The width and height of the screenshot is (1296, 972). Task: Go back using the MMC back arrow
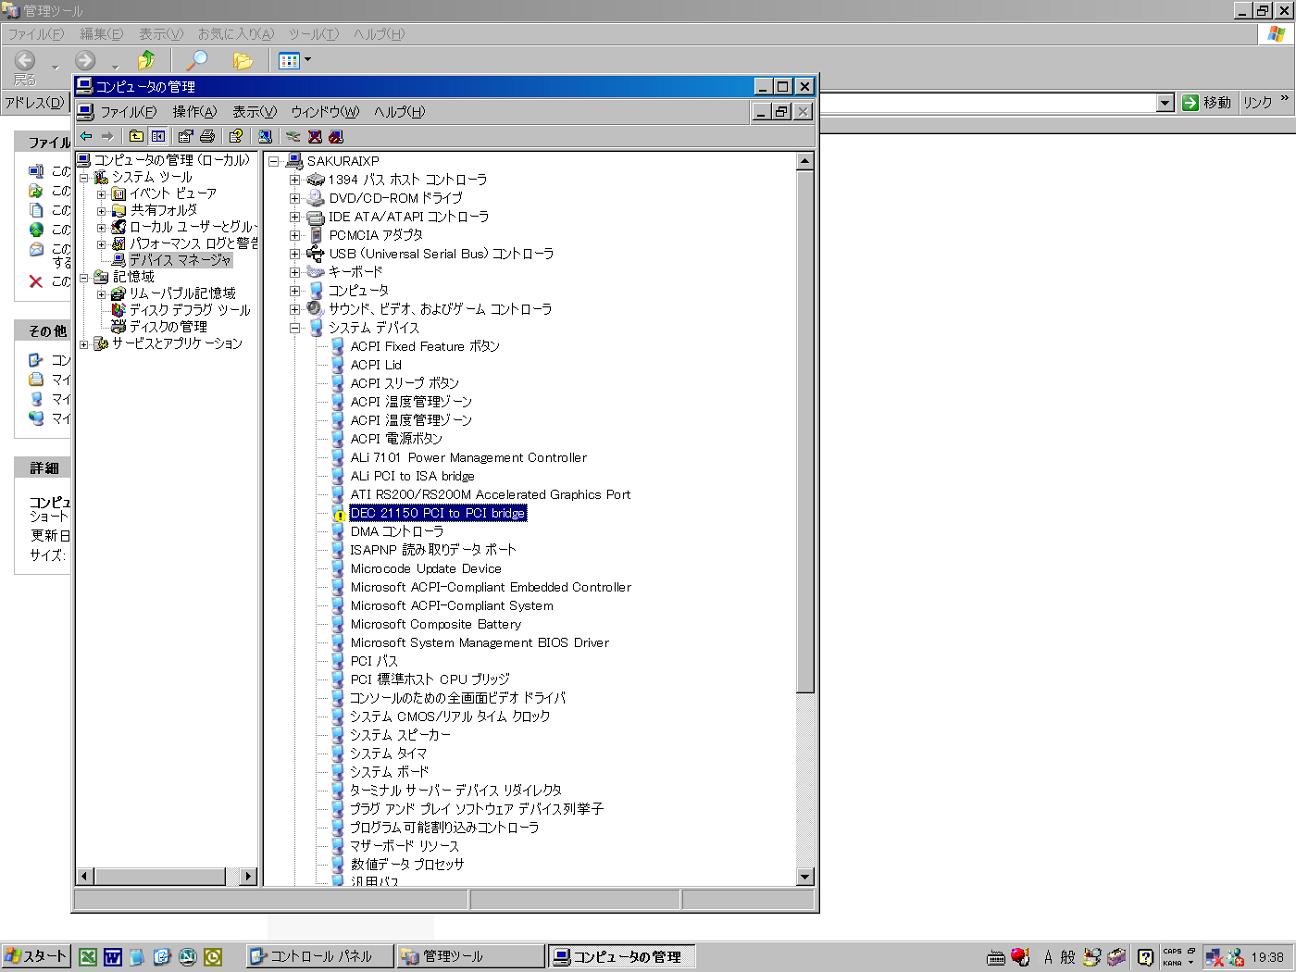tap(86, 136)
